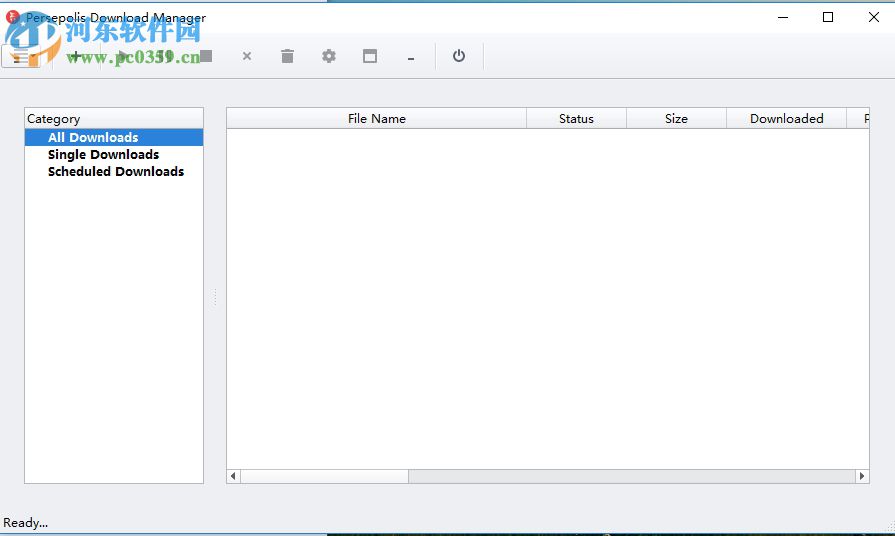
Task: Click the horizontal scrollbar thumb
Action: click(324, 476)
